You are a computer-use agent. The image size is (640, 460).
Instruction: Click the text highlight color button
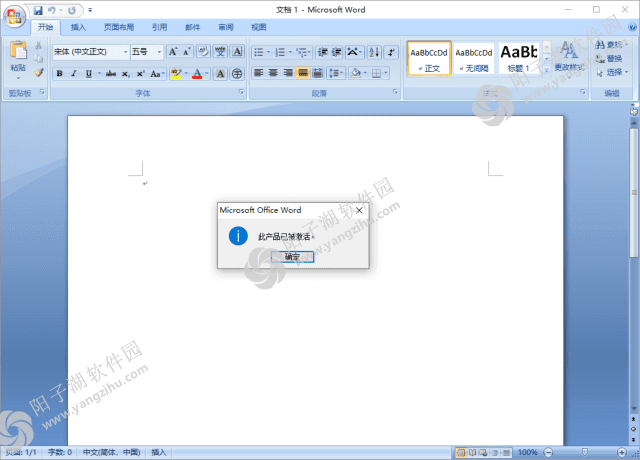click(176, 73)
